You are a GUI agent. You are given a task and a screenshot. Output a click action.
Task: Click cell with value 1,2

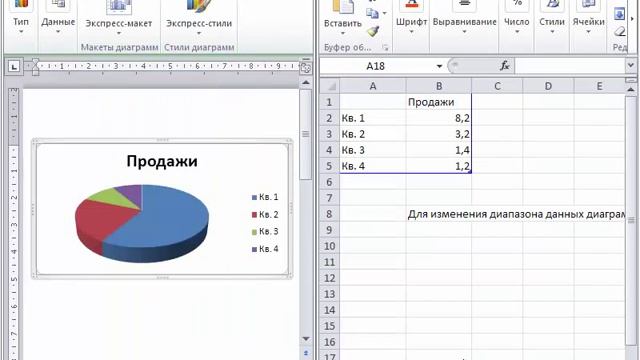[439, 166]
